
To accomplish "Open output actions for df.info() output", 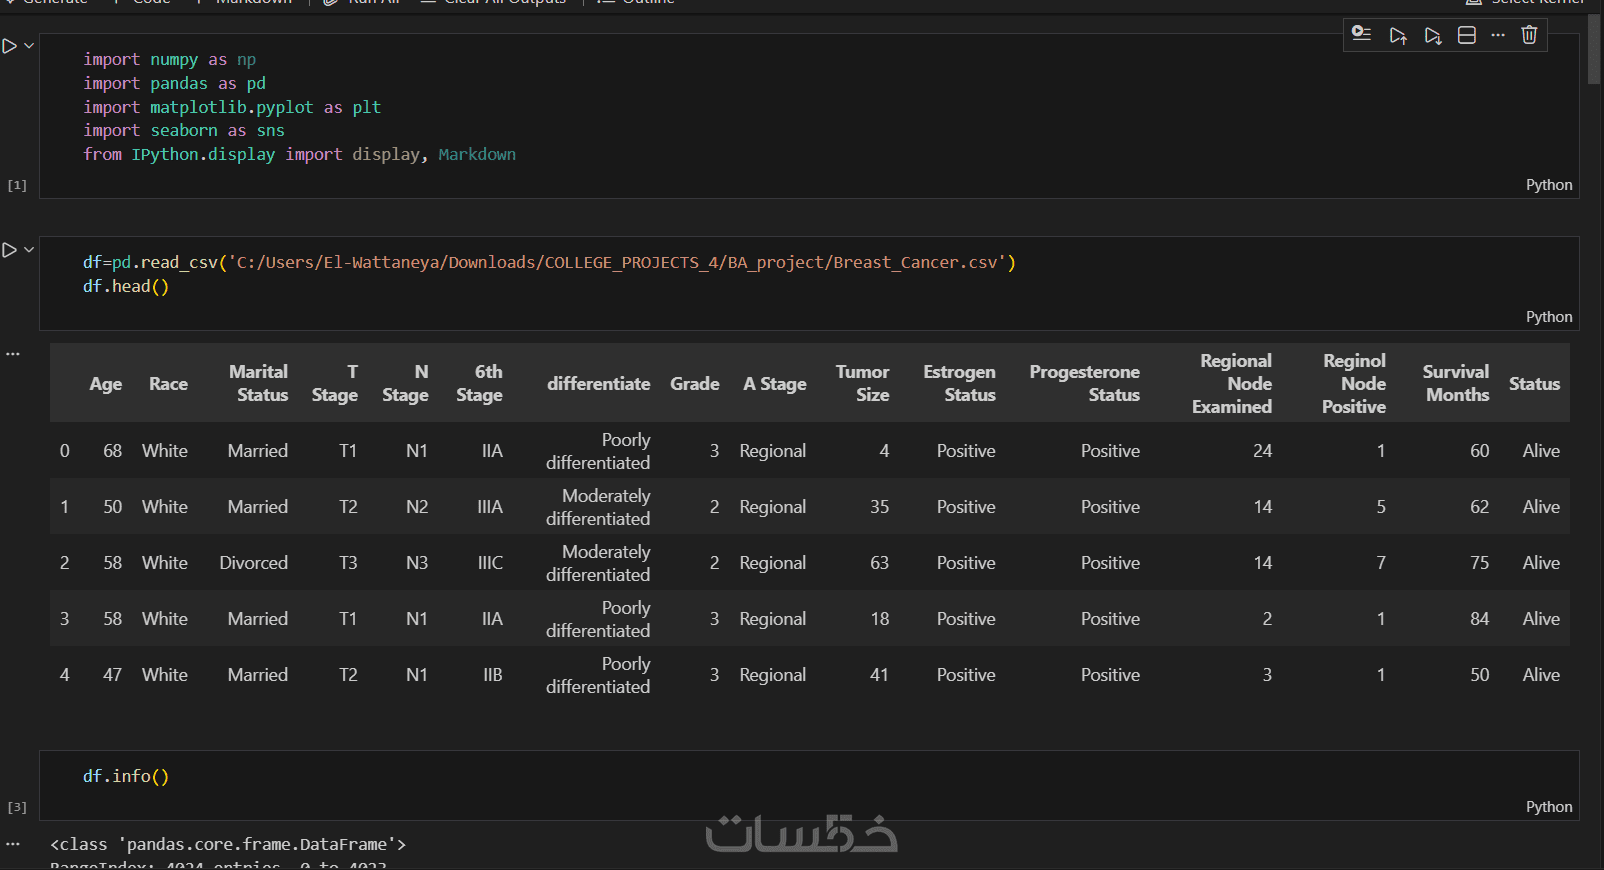I will [x=13, y=844].
